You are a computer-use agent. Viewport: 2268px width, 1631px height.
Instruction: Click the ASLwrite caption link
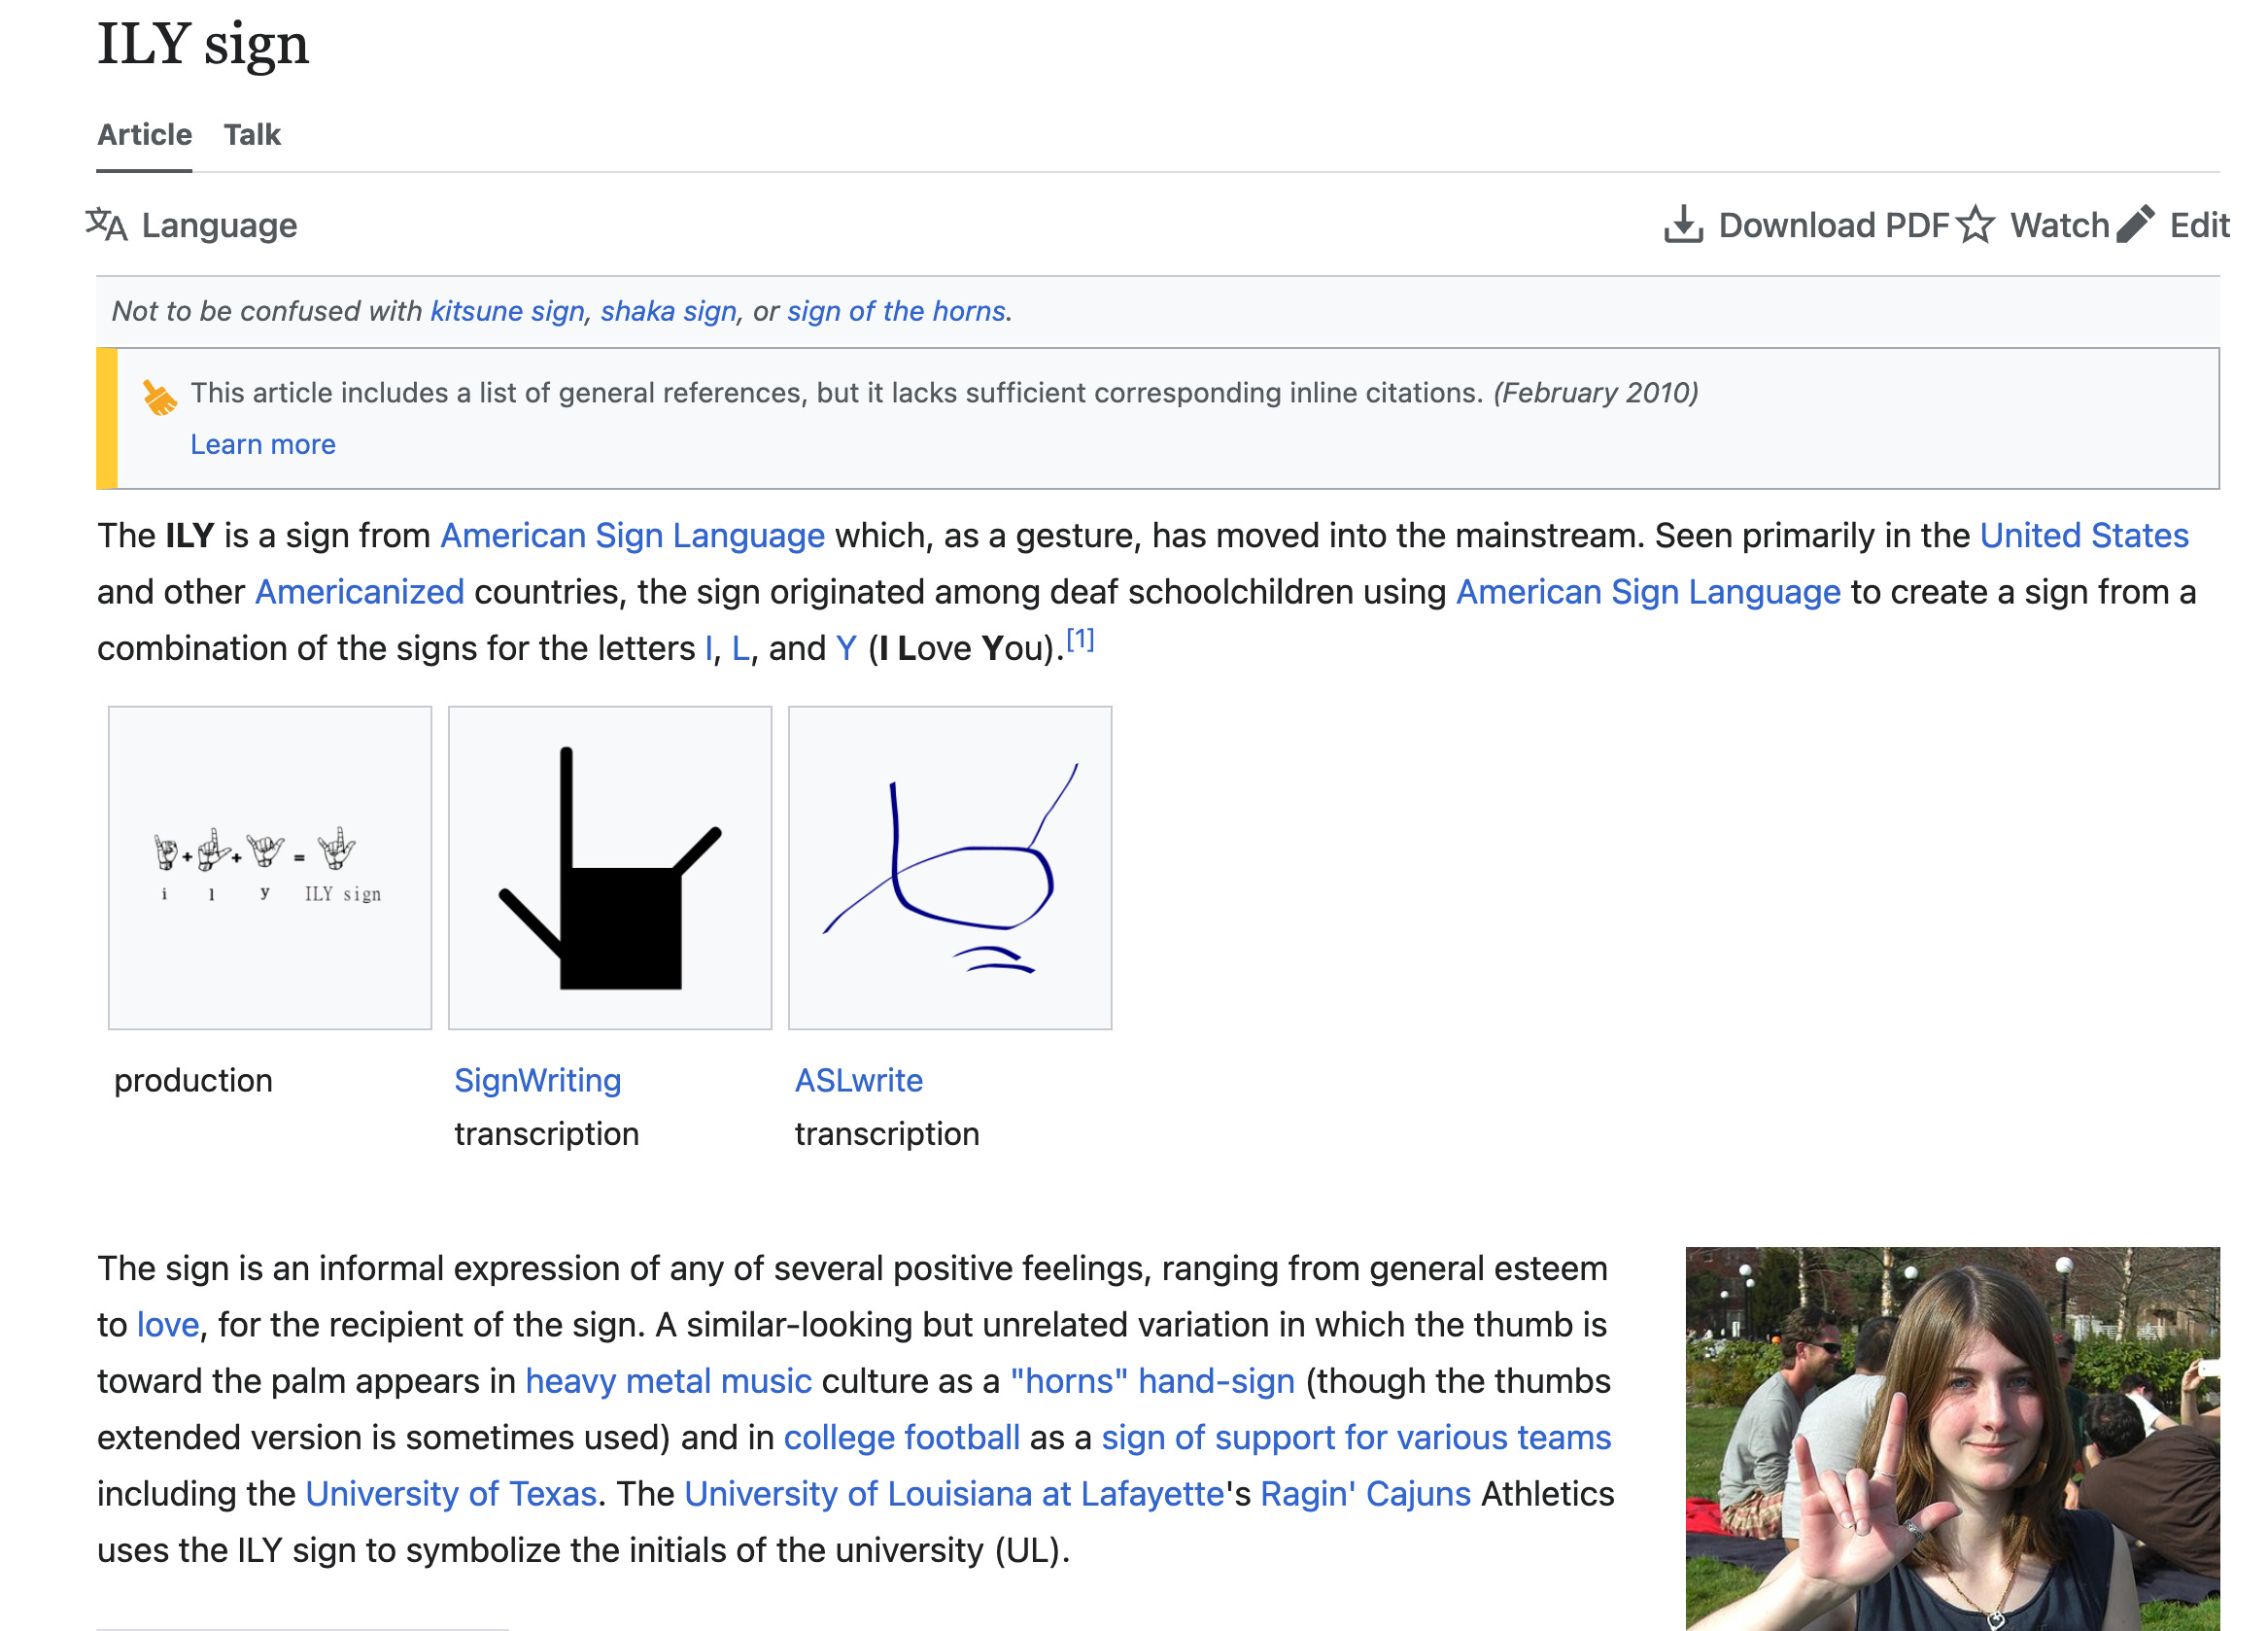tap(858, 1080)
